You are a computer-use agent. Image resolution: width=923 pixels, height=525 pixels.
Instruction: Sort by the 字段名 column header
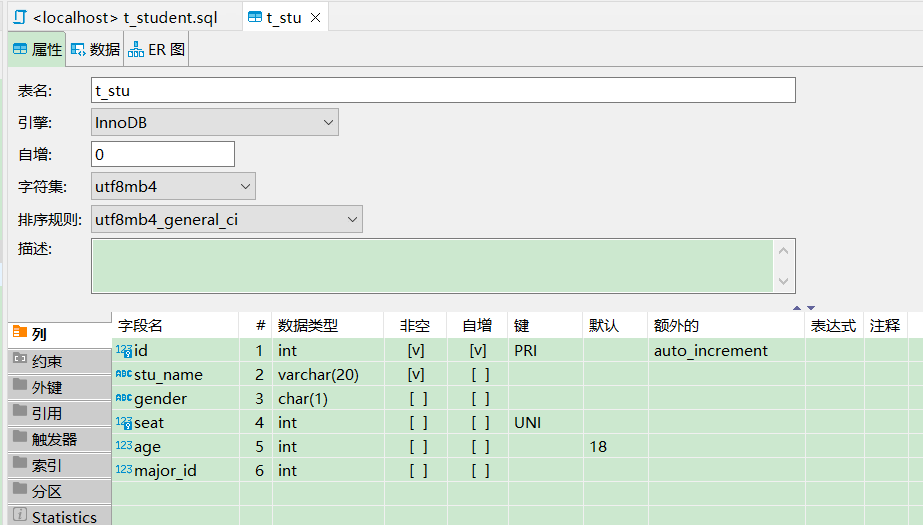point(175,325)
